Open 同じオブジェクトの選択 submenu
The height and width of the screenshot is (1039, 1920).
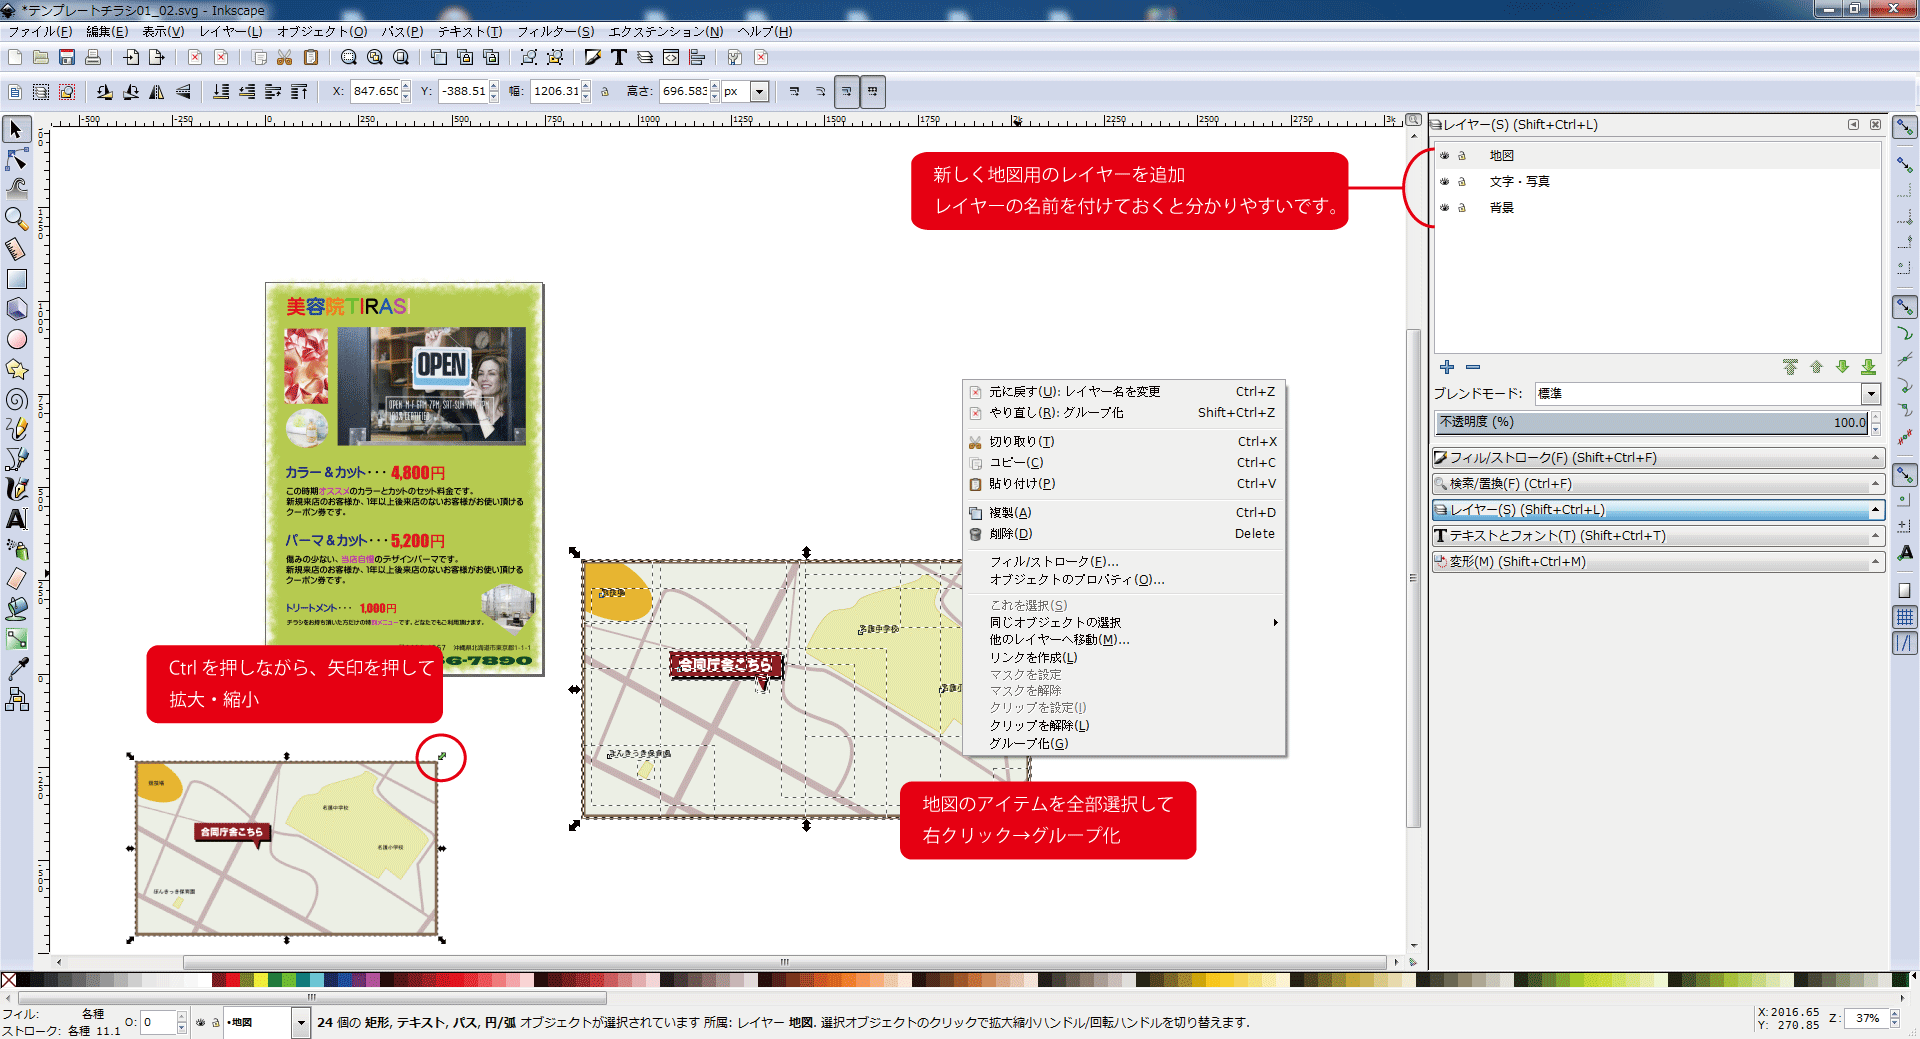coord(1124,623)
